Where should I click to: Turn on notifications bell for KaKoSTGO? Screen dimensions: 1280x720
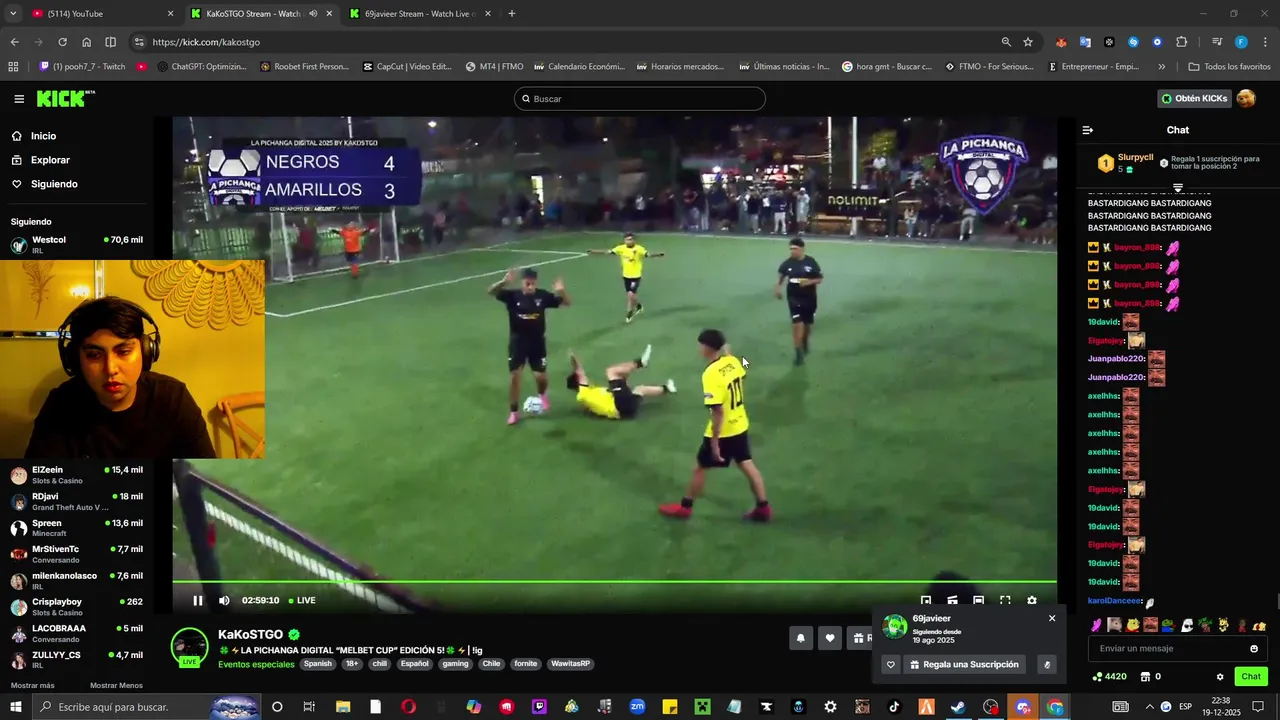[800, 638]
